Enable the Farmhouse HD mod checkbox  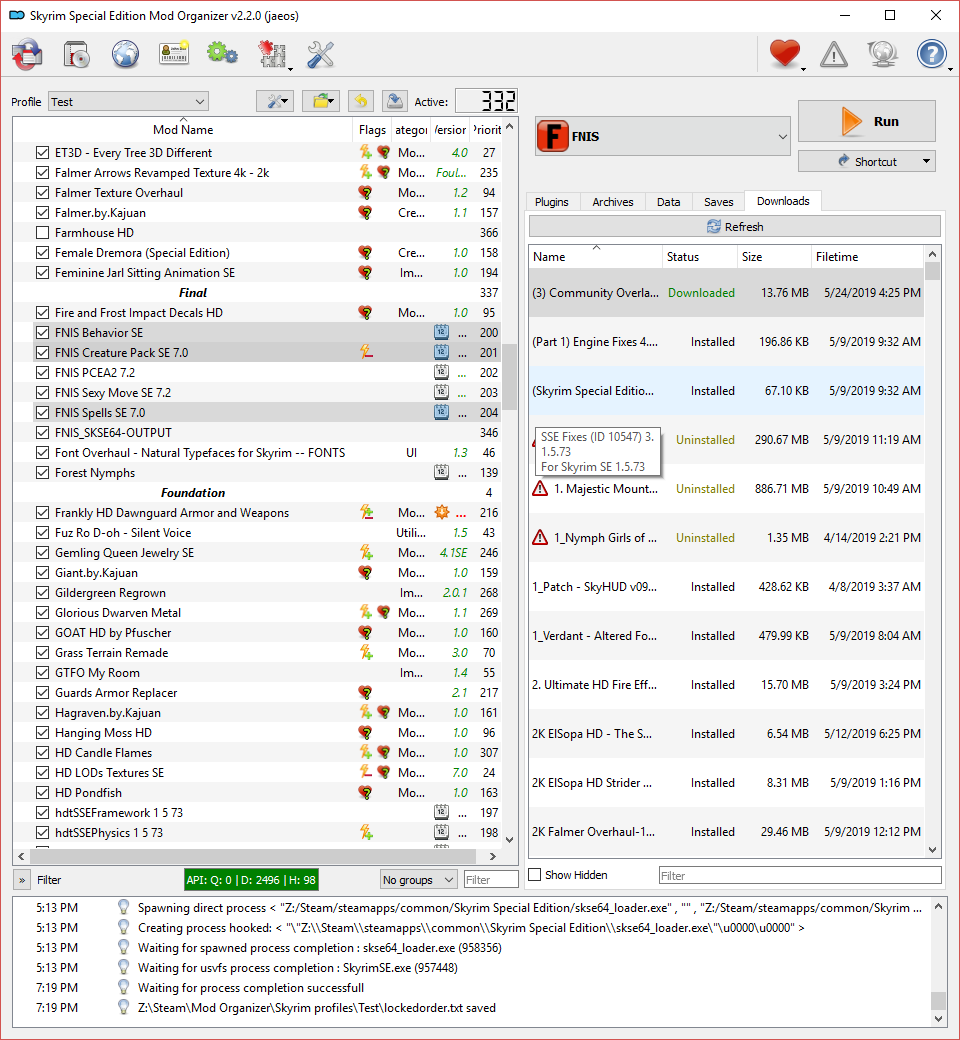click(x=42, y=233)
